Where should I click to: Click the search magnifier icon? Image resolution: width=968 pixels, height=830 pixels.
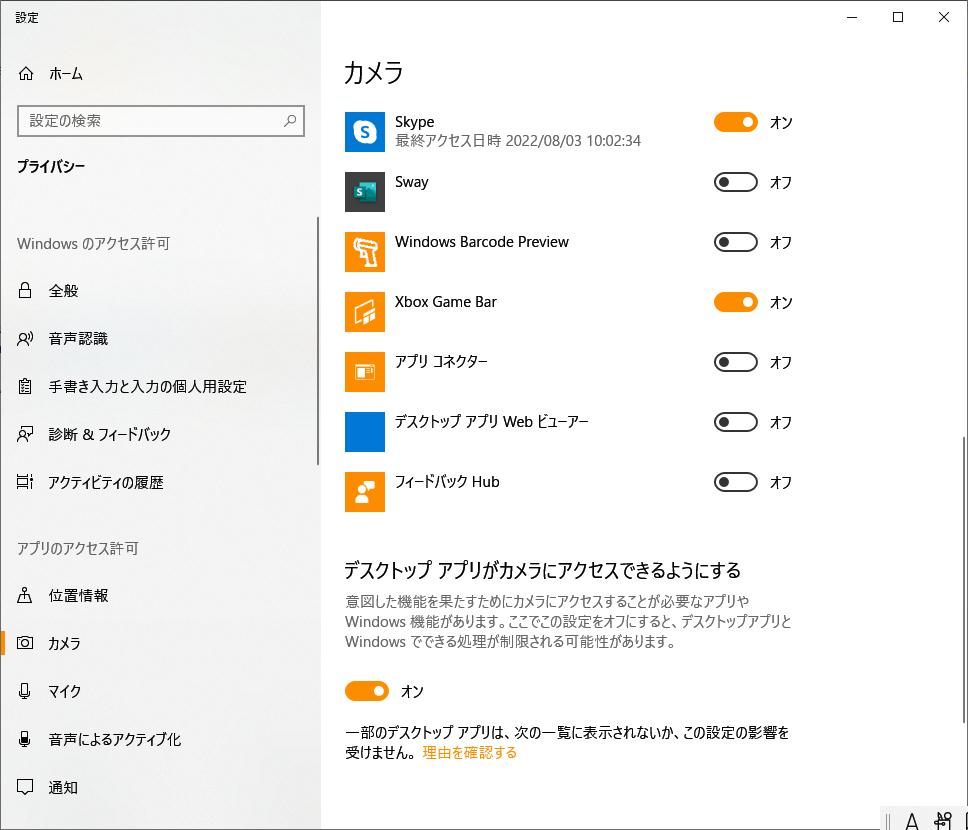coord(290,120)
